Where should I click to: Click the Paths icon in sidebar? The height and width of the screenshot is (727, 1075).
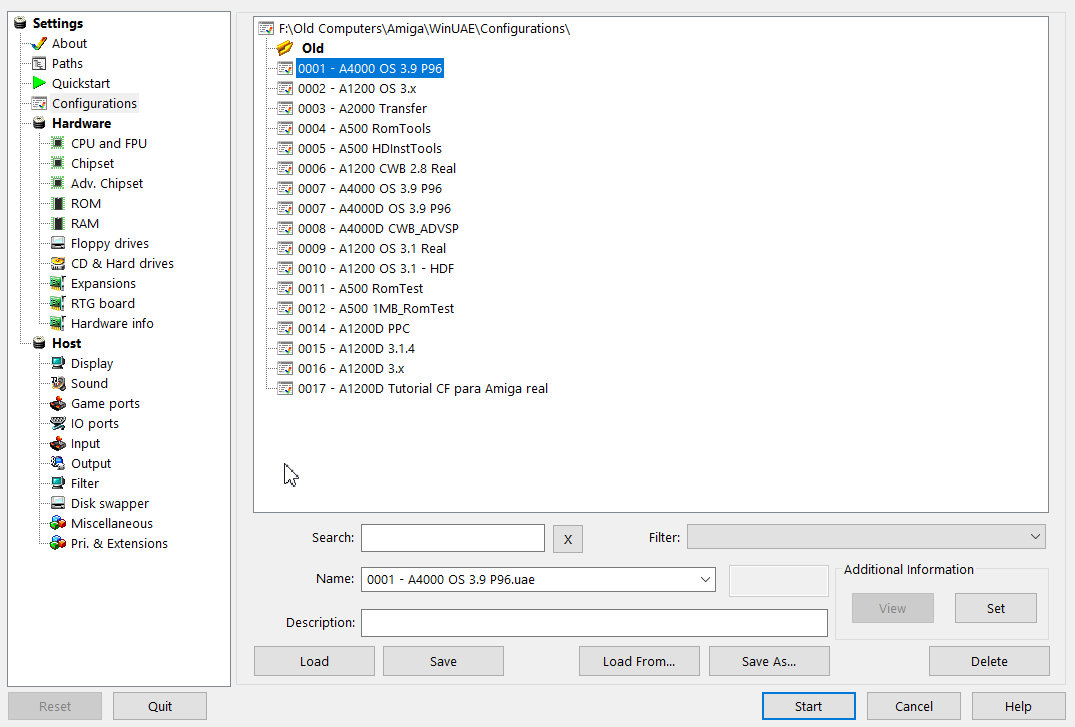point(39,64)
